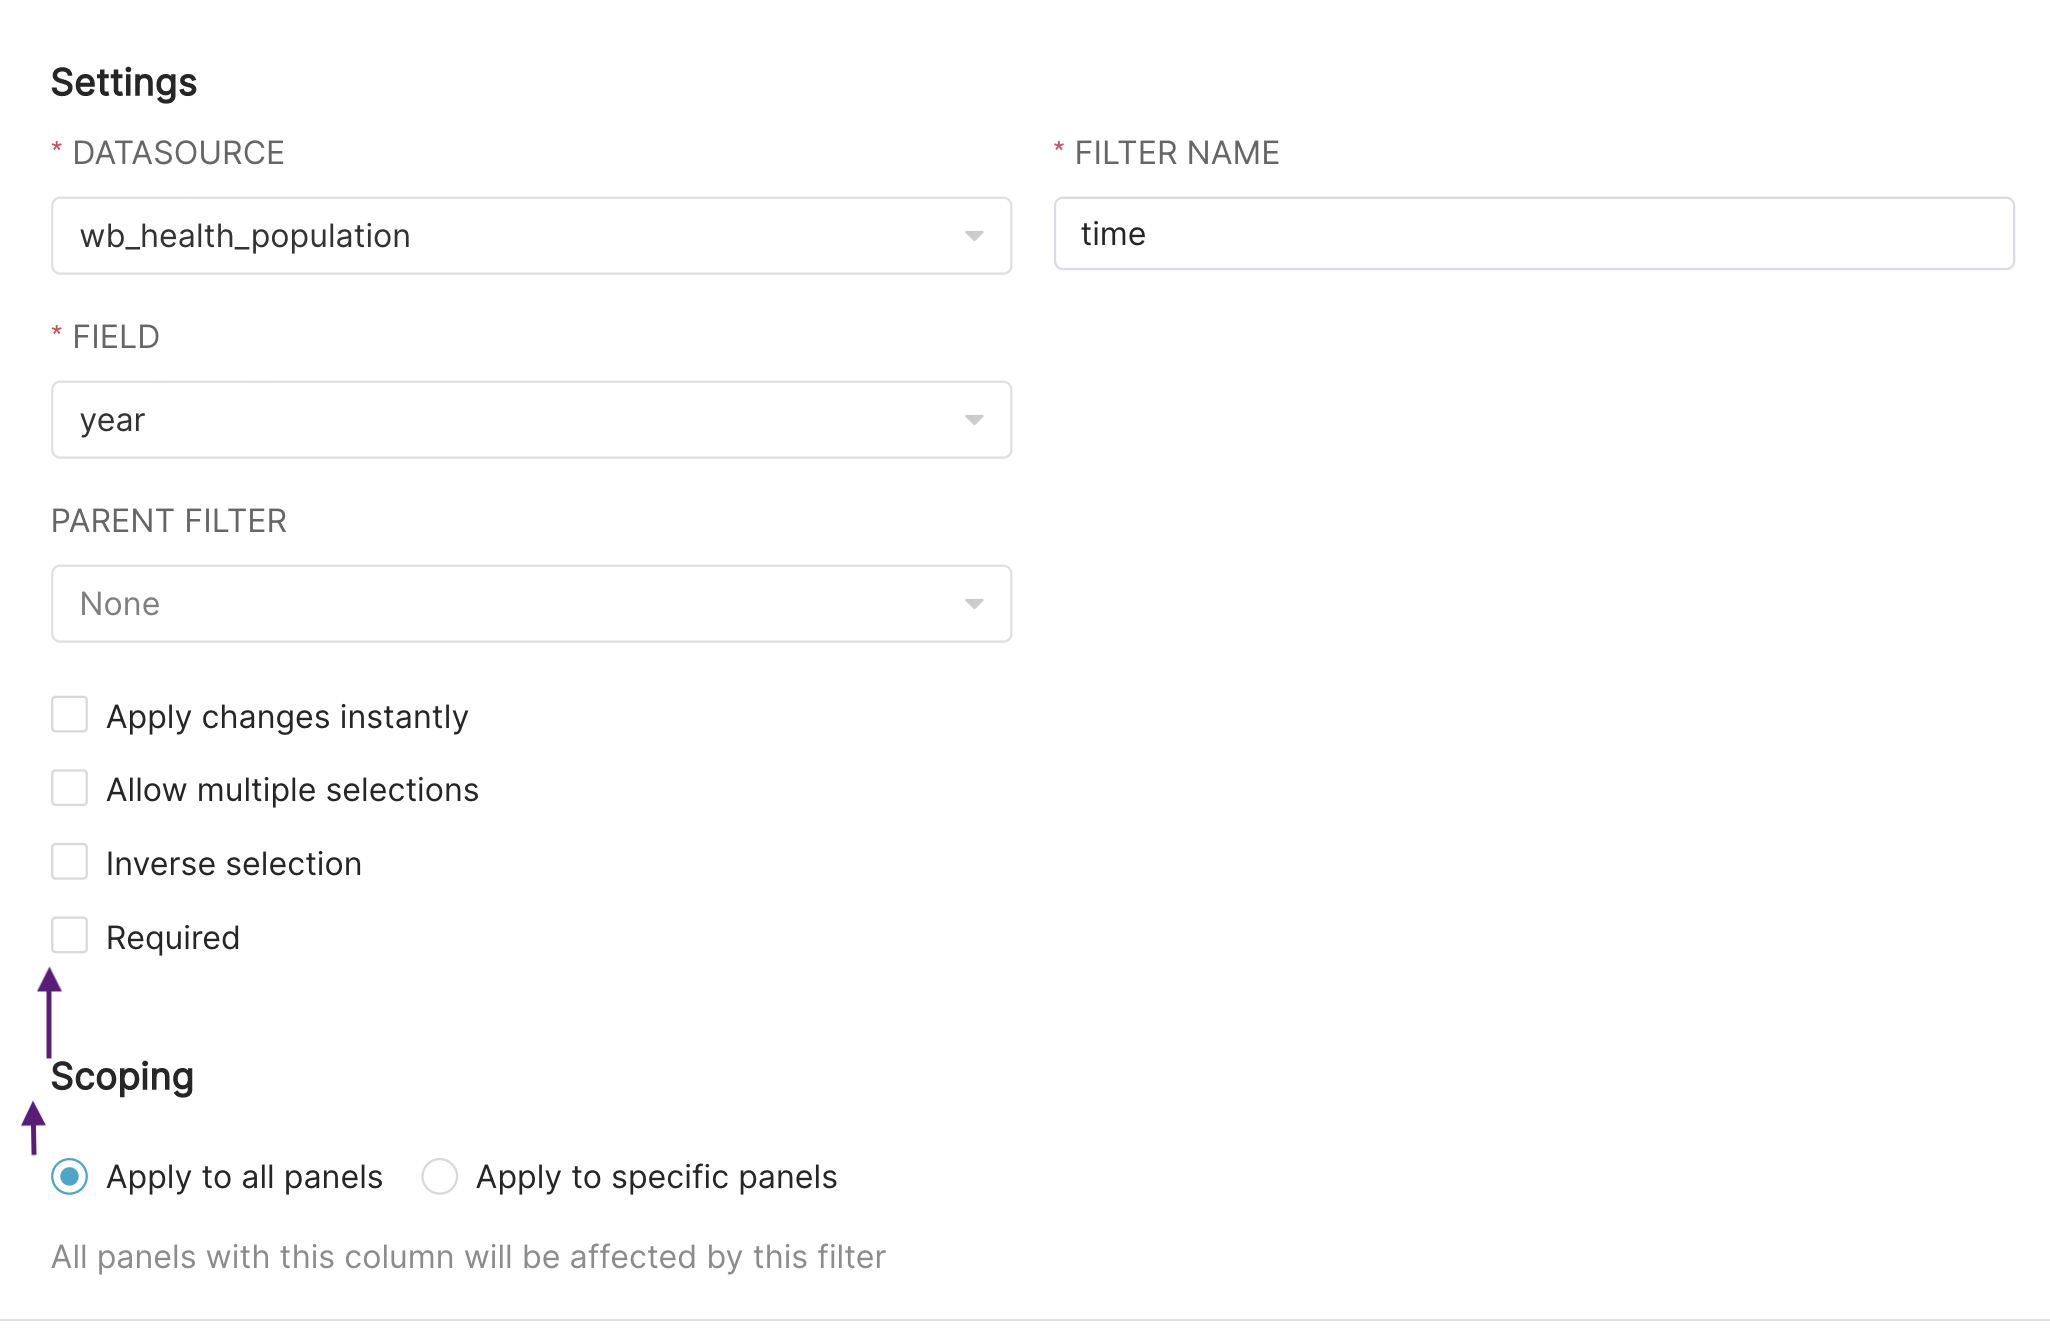2050x1328 pixels.
Task: Select the wb_health_population datasource value
Action: [246, 236]
